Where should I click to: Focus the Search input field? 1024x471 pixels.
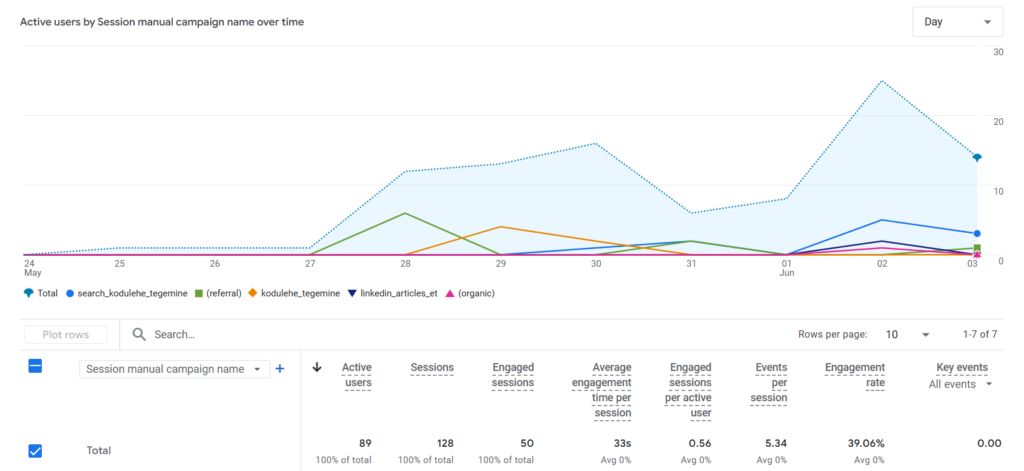point(457,334)
